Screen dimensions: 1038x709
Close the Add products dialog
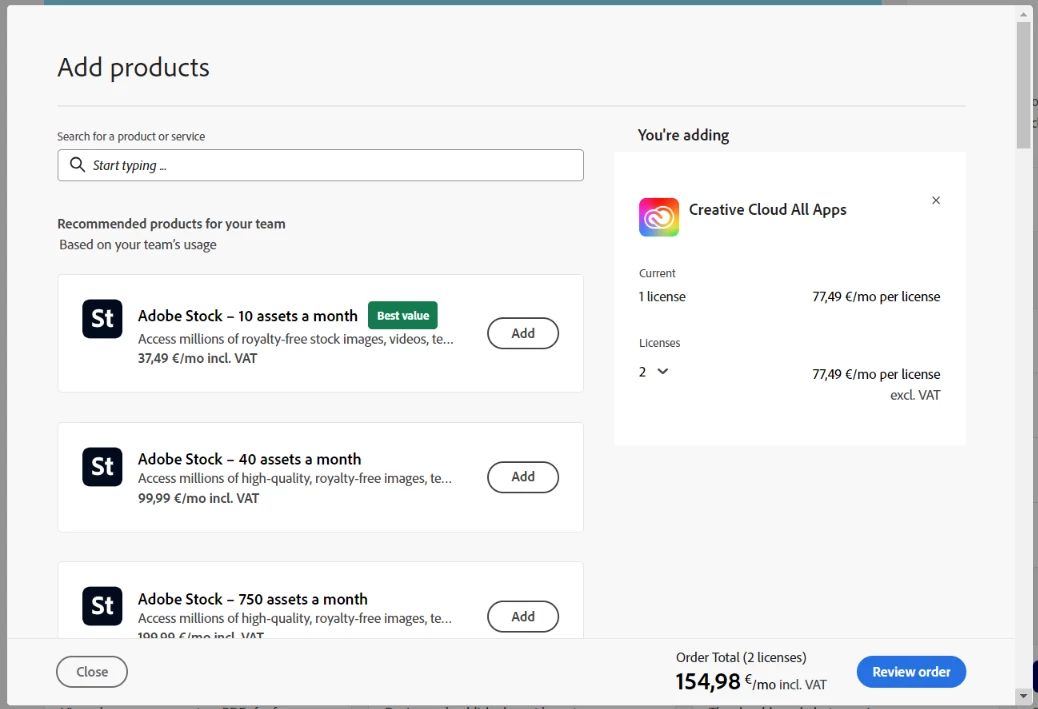pos(92,672)
